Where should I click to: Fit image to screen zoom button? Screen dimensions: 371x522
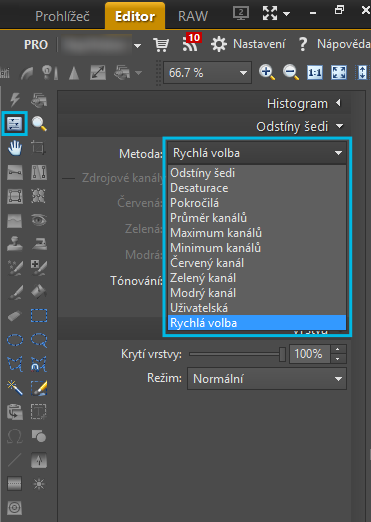[339, 72]
